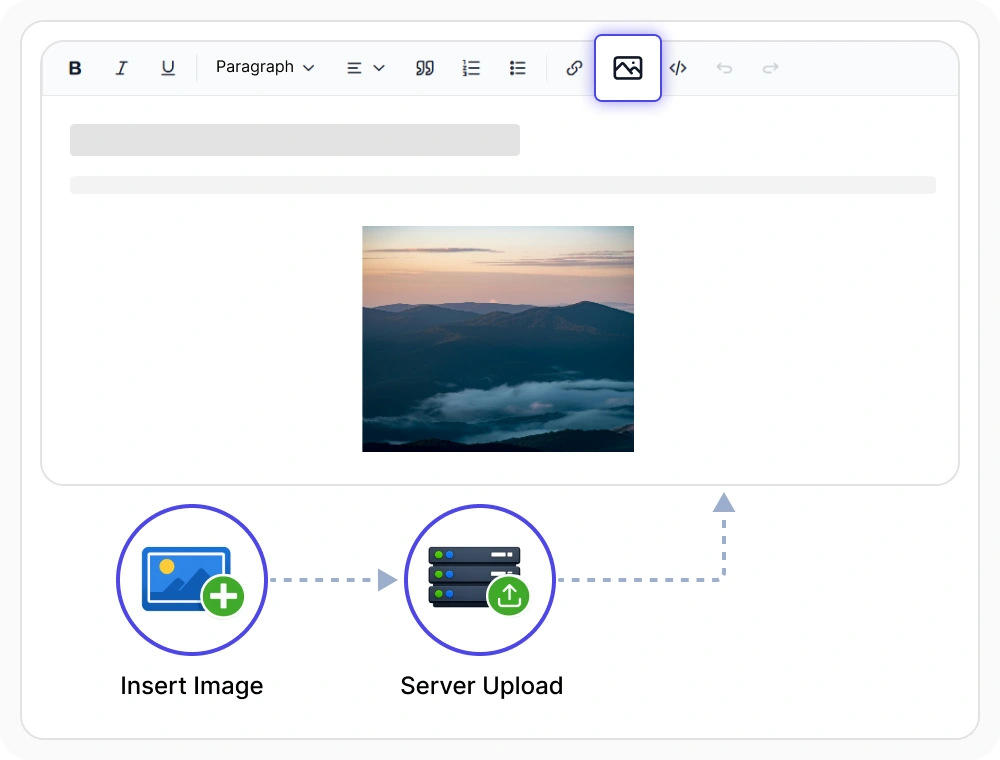This screenshot has height=760, width=1000.
Task: Click the long text placeholder line
Action: coord(503,185)
